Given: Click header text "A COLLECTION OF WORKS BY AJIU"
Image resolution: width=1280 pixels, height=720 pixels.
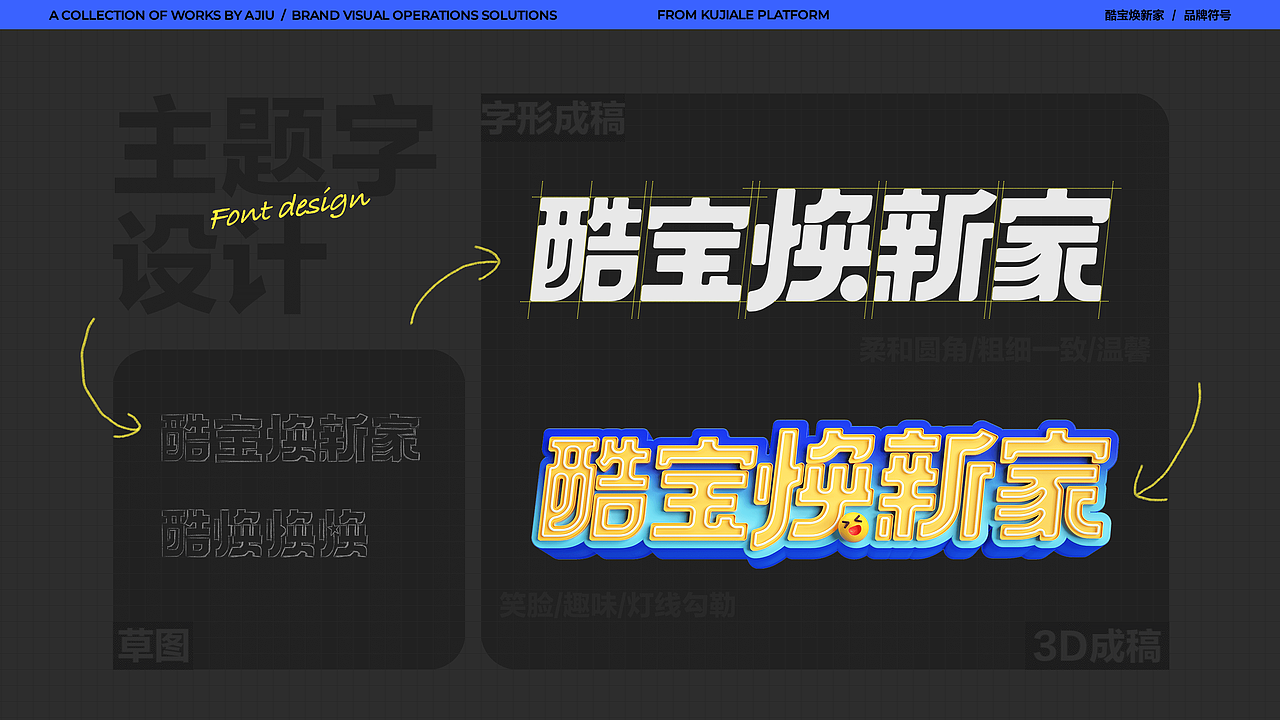Looking at the screenshot, I should (161, 15).
